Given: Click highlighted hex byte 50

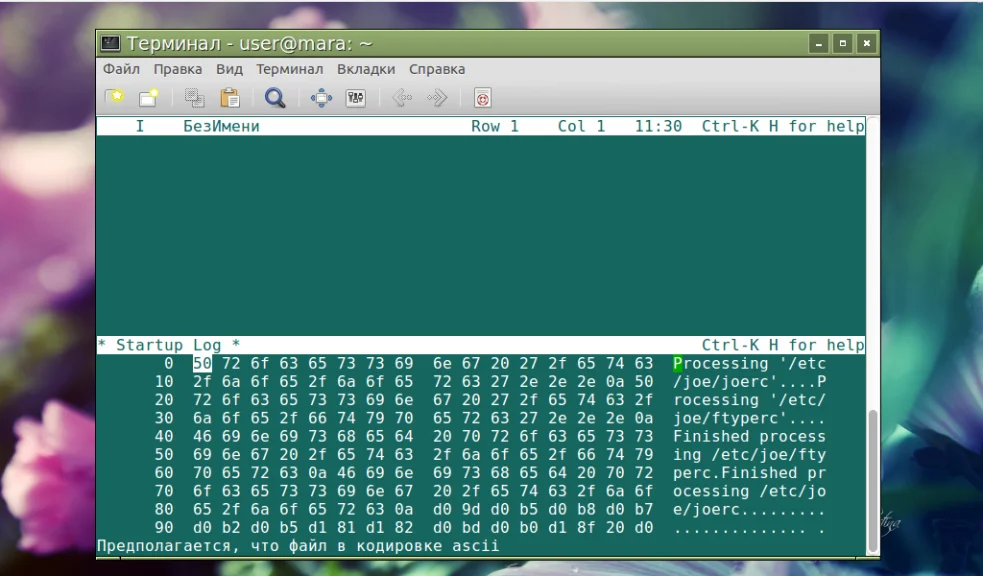Looking at the screenshot, I should coord(202,364).
